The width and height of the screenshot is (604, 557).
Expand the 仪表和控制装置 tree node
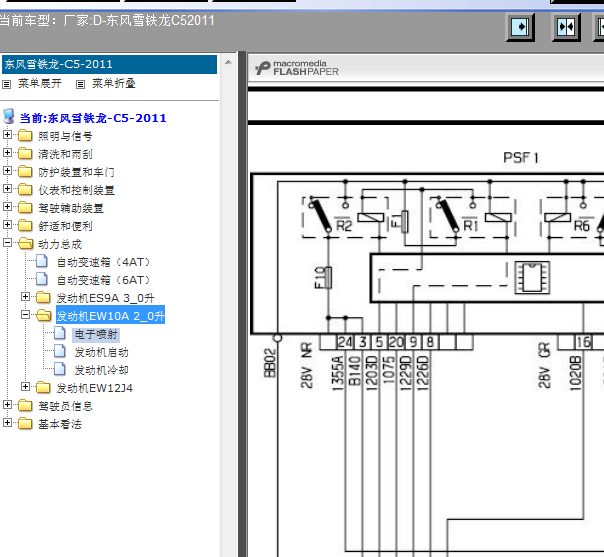click(x=7, y=188)
